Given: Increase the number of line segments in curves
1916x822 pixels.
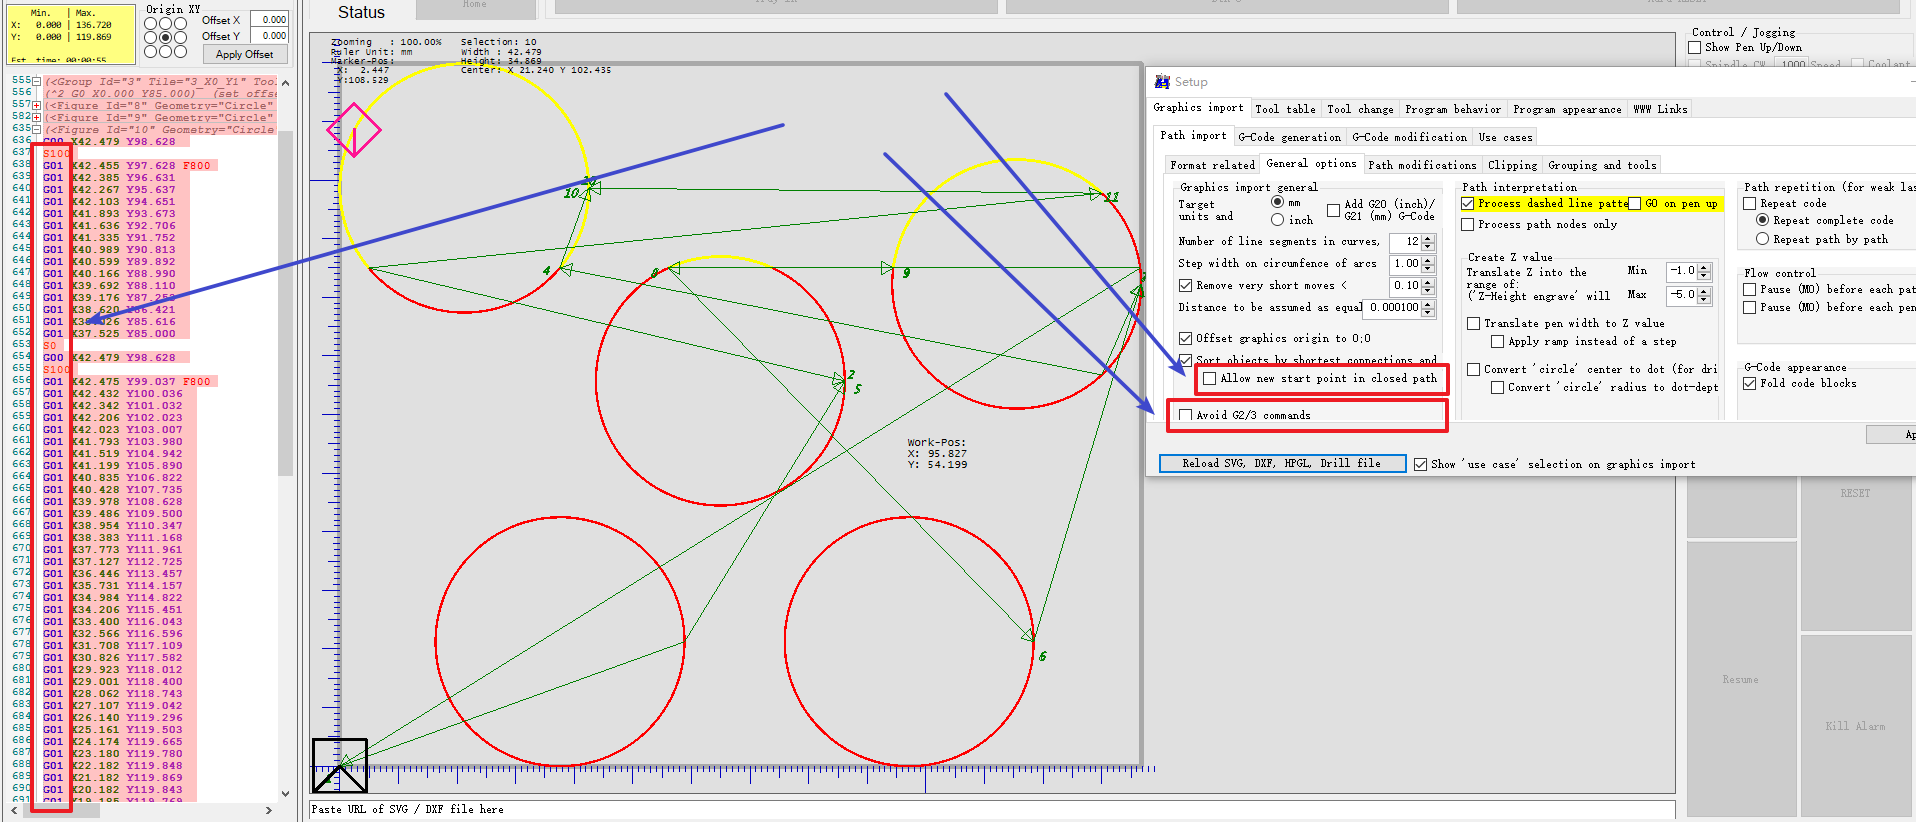Looking at the screenshot, I should [1428, 238].
